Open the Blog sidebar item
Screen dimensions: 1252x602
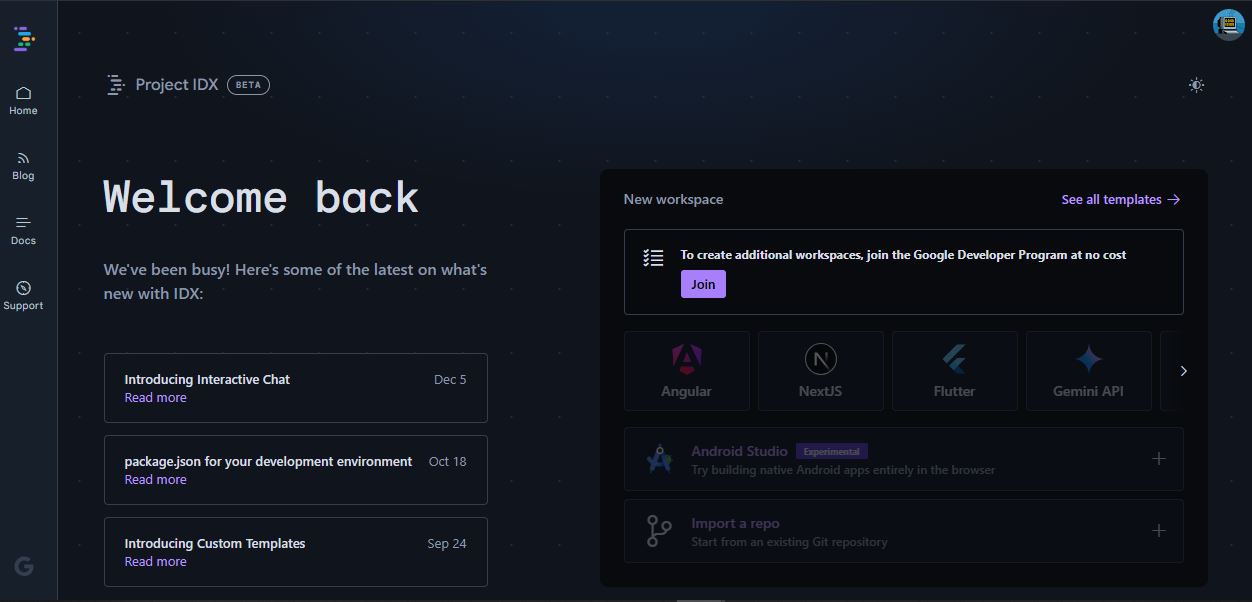pyautogui.click(x=23, y=166)
